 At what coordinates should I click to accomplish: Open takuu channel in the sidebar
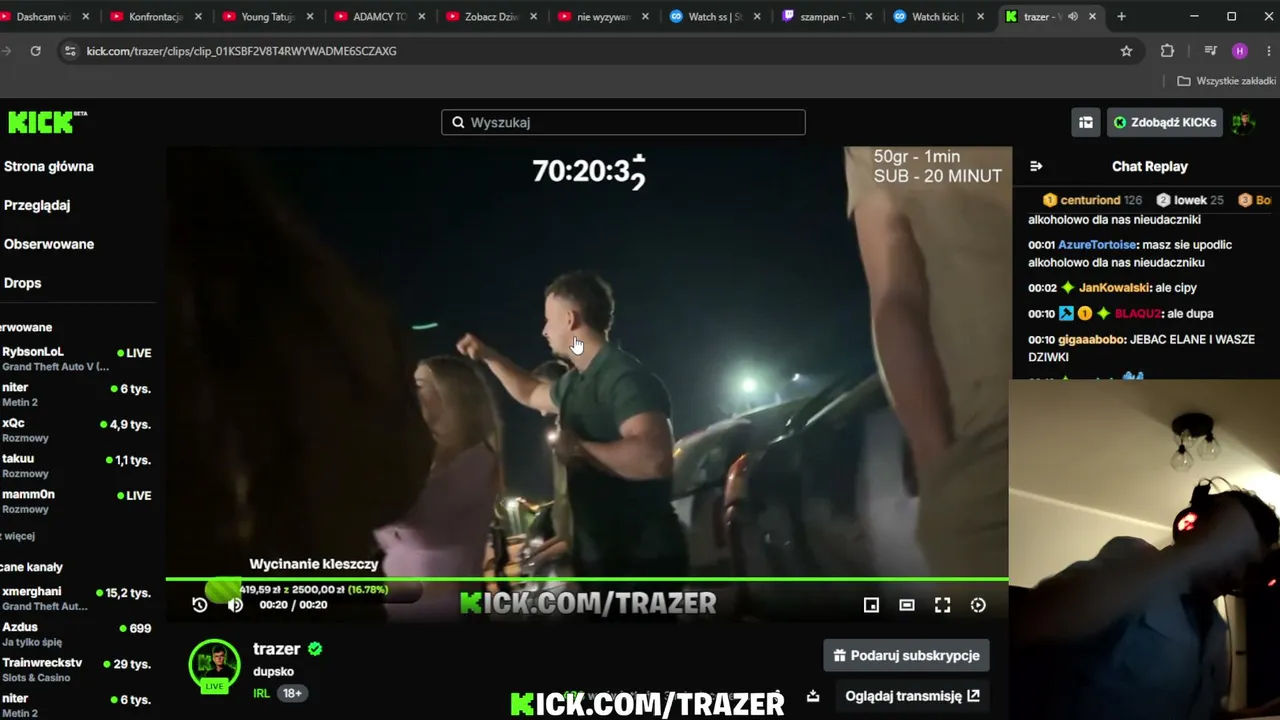coord(77,466)
